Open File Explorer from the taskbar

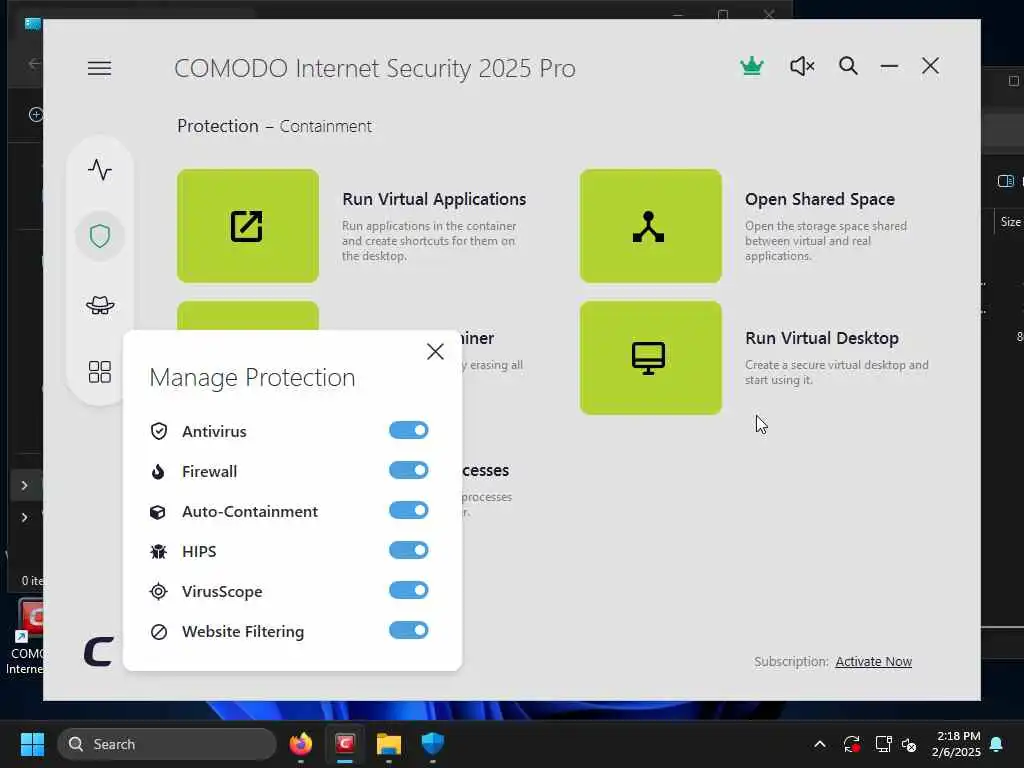point(389,744)
